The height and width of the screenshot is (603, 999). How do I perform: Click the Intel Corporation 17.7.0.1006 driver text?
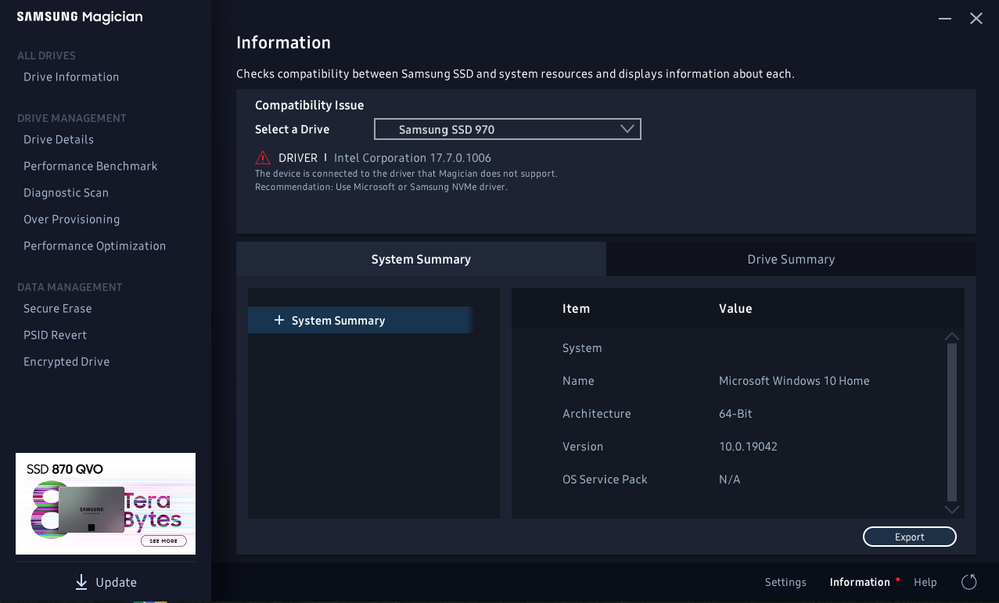[412, 158]
